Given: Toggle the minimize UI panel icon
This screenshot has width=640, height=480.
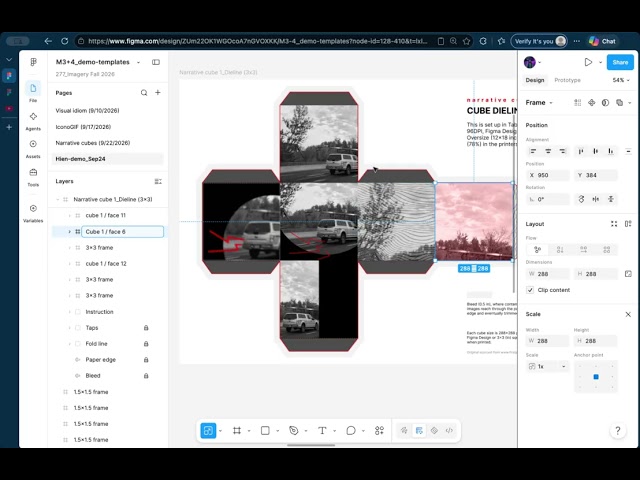Looking at the screenshot, I should (x=156, y=62).
